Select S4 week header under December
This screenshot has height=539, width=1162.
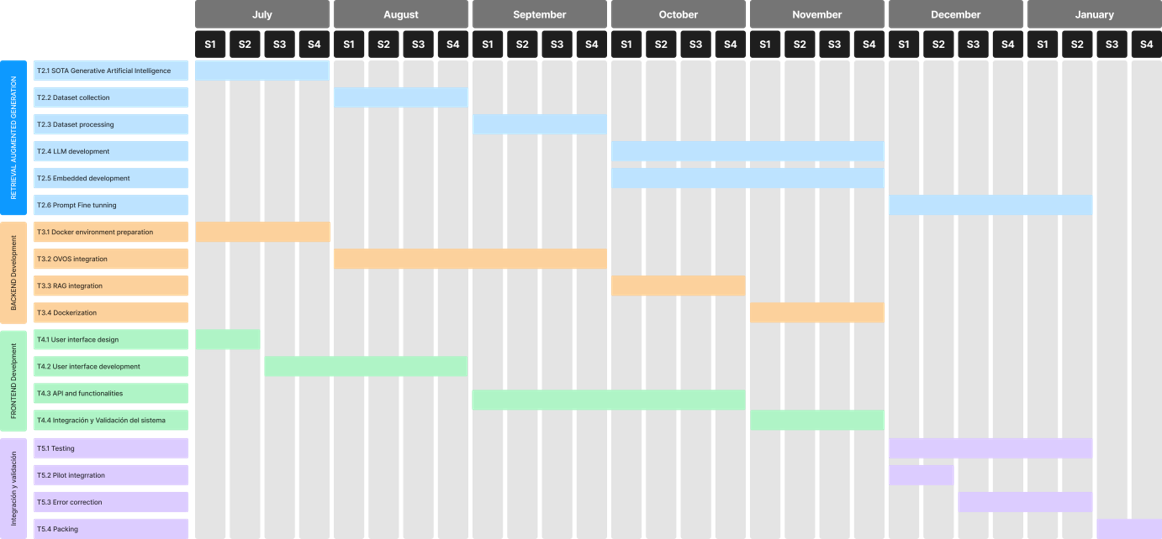pyautogui.click(x=1007, y=44)
